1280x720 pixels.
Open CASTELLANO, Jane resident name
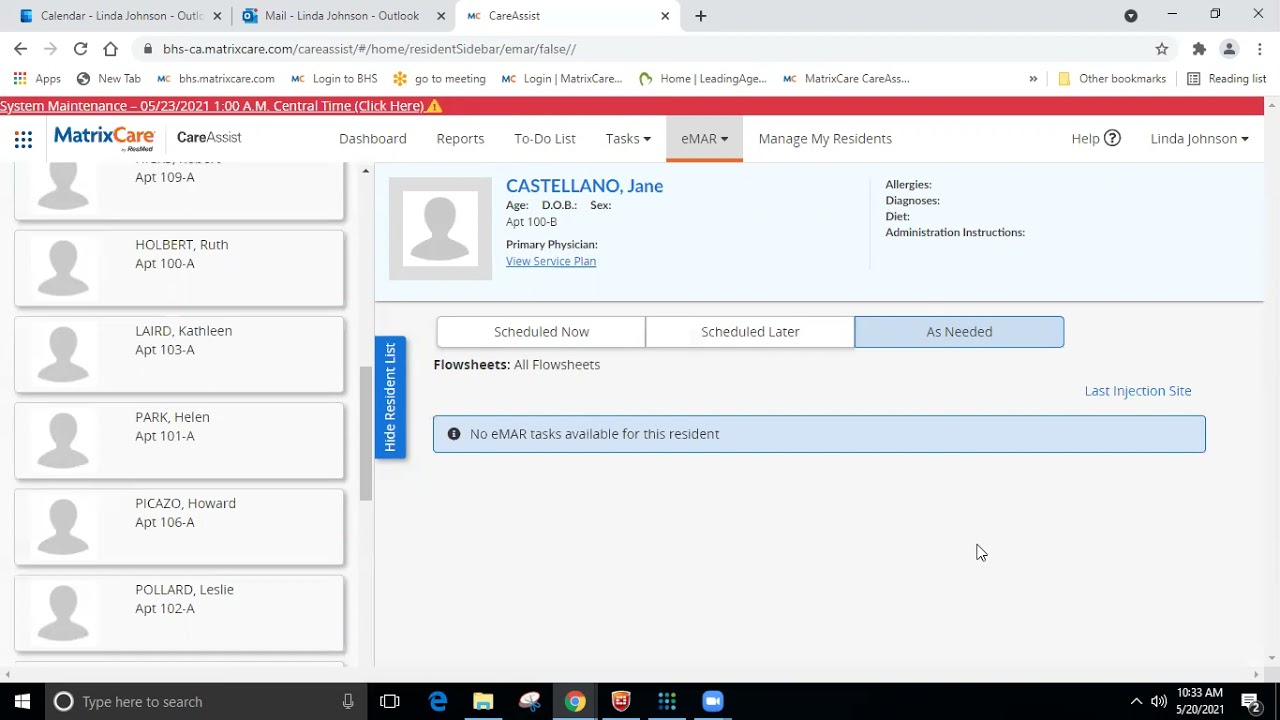click(584, 186)
